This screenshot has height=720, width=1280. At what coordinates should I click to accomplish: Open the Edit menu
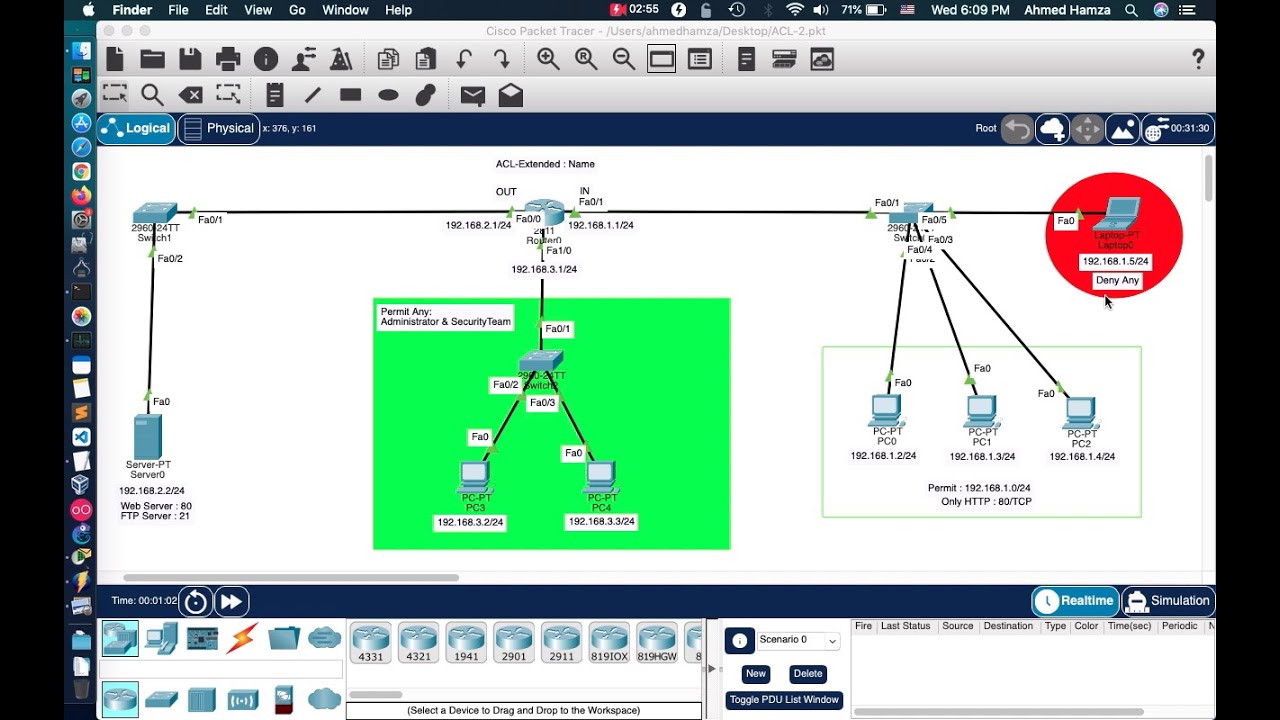(x=216, y=10)
